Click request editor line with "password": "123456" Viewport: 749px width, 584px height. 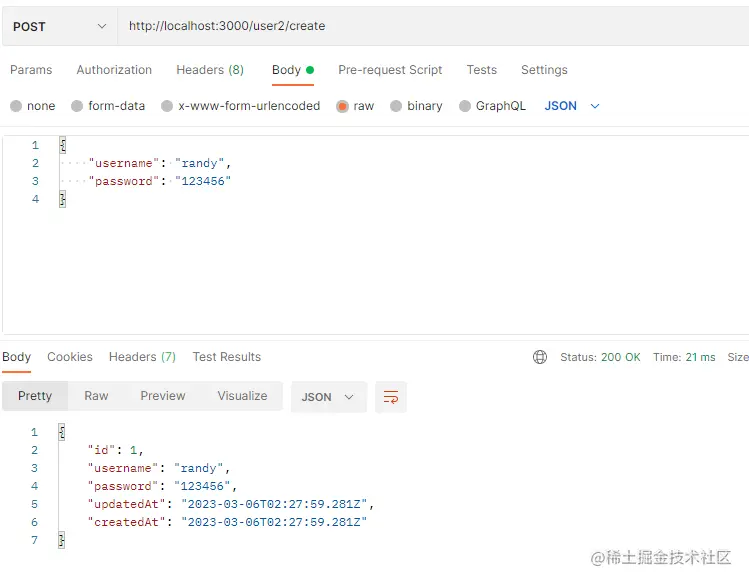[x=160, y=181]
